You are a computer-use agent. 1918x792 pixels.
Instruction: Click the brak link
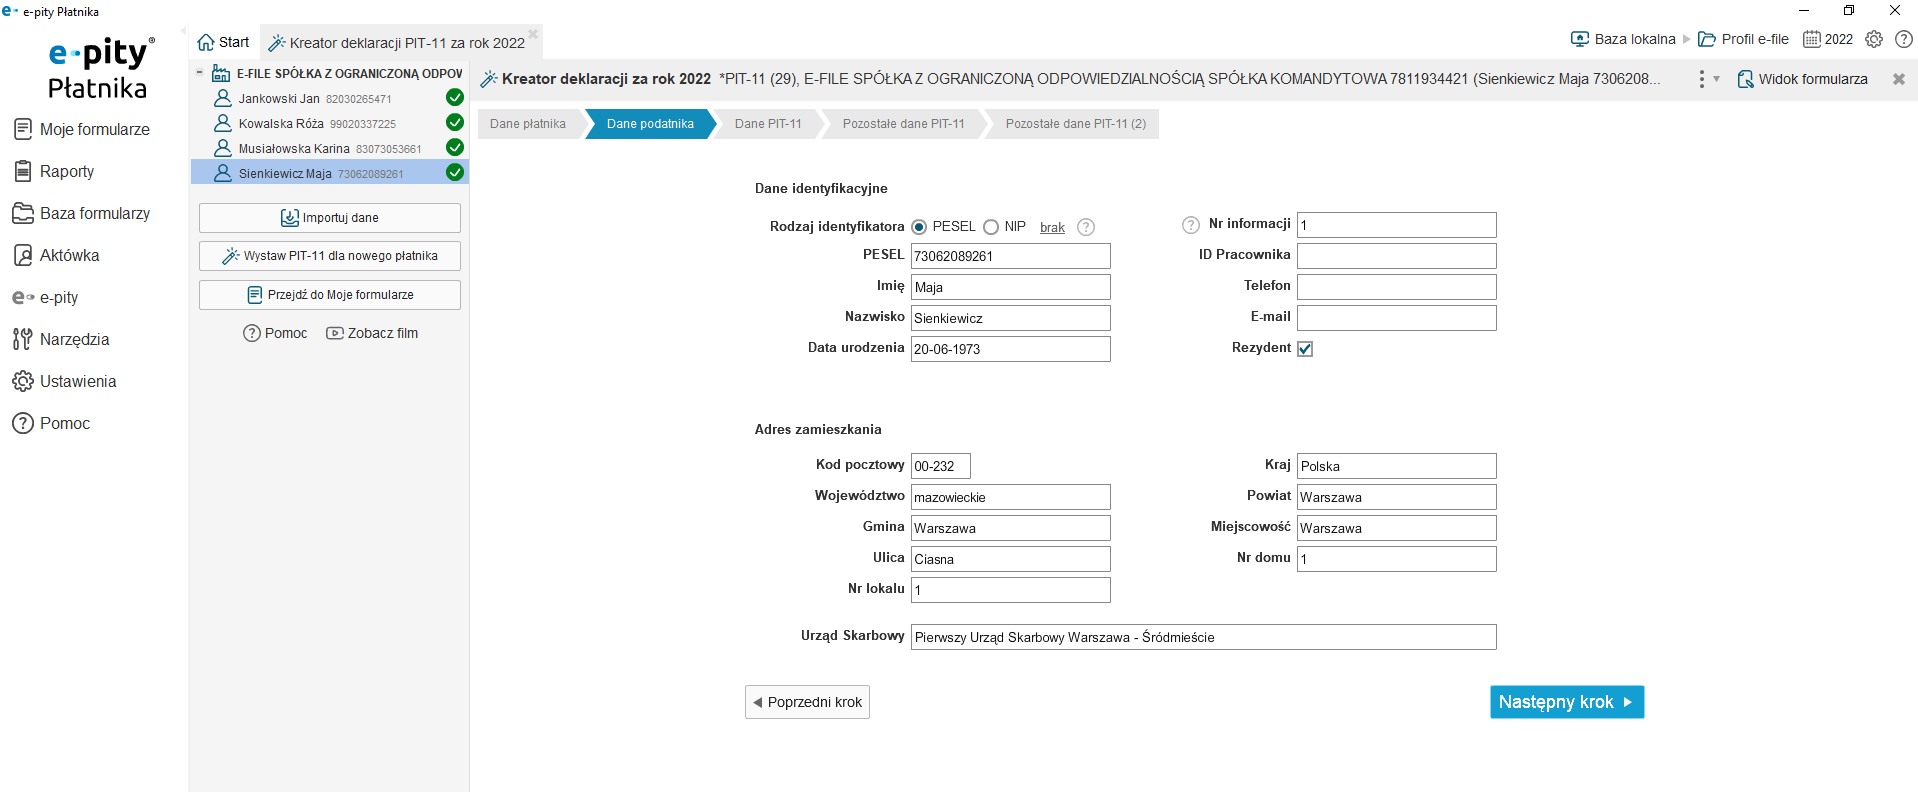point(1052,228)
